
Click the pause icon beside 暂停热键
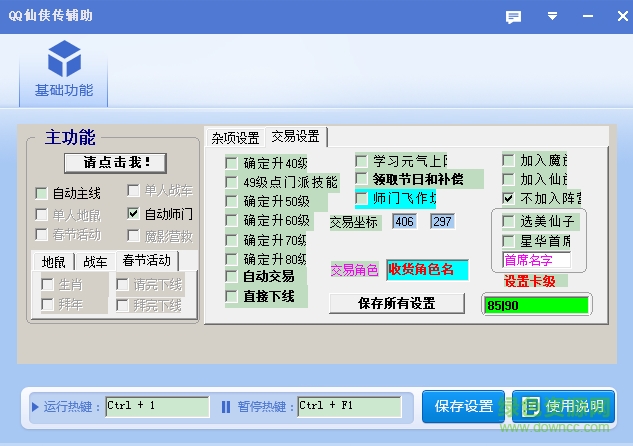coord(226,407)
